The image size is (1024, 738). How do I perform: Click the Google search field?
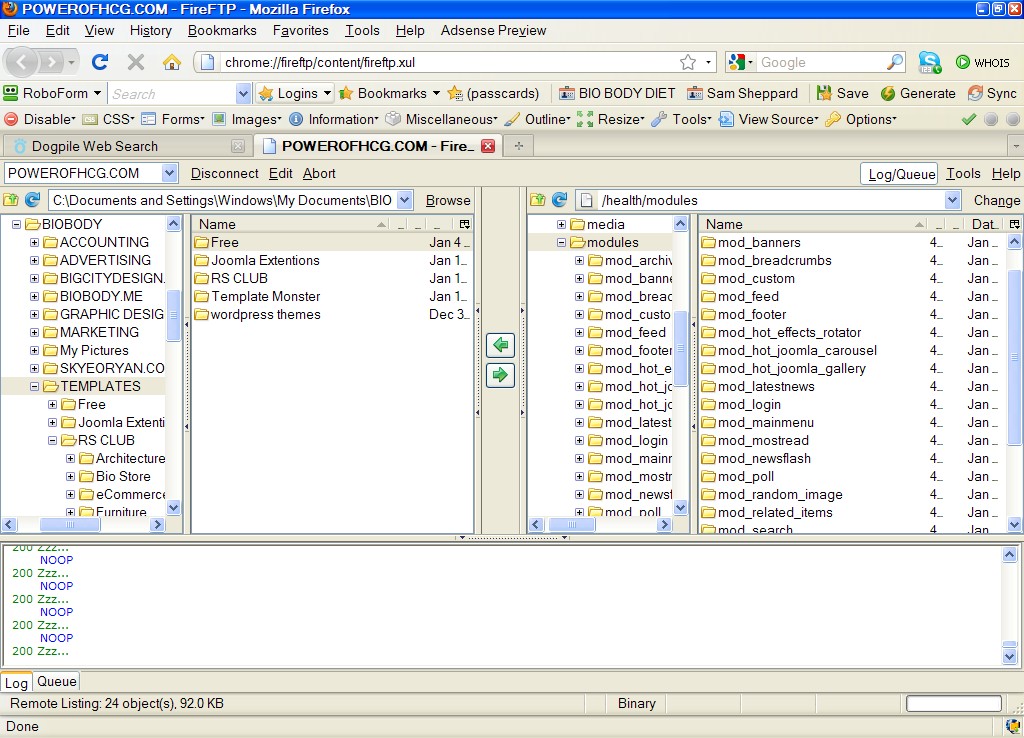822,62
